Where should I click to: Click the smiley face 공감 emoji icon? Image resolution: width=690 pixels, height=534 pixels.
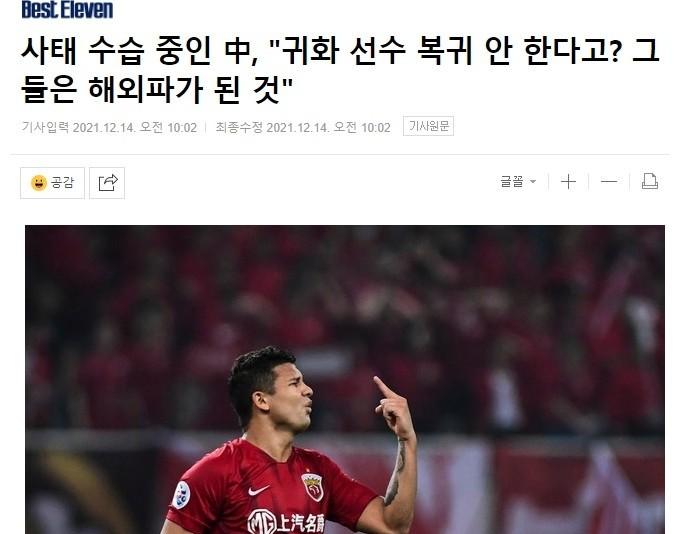tap(39, 182)
